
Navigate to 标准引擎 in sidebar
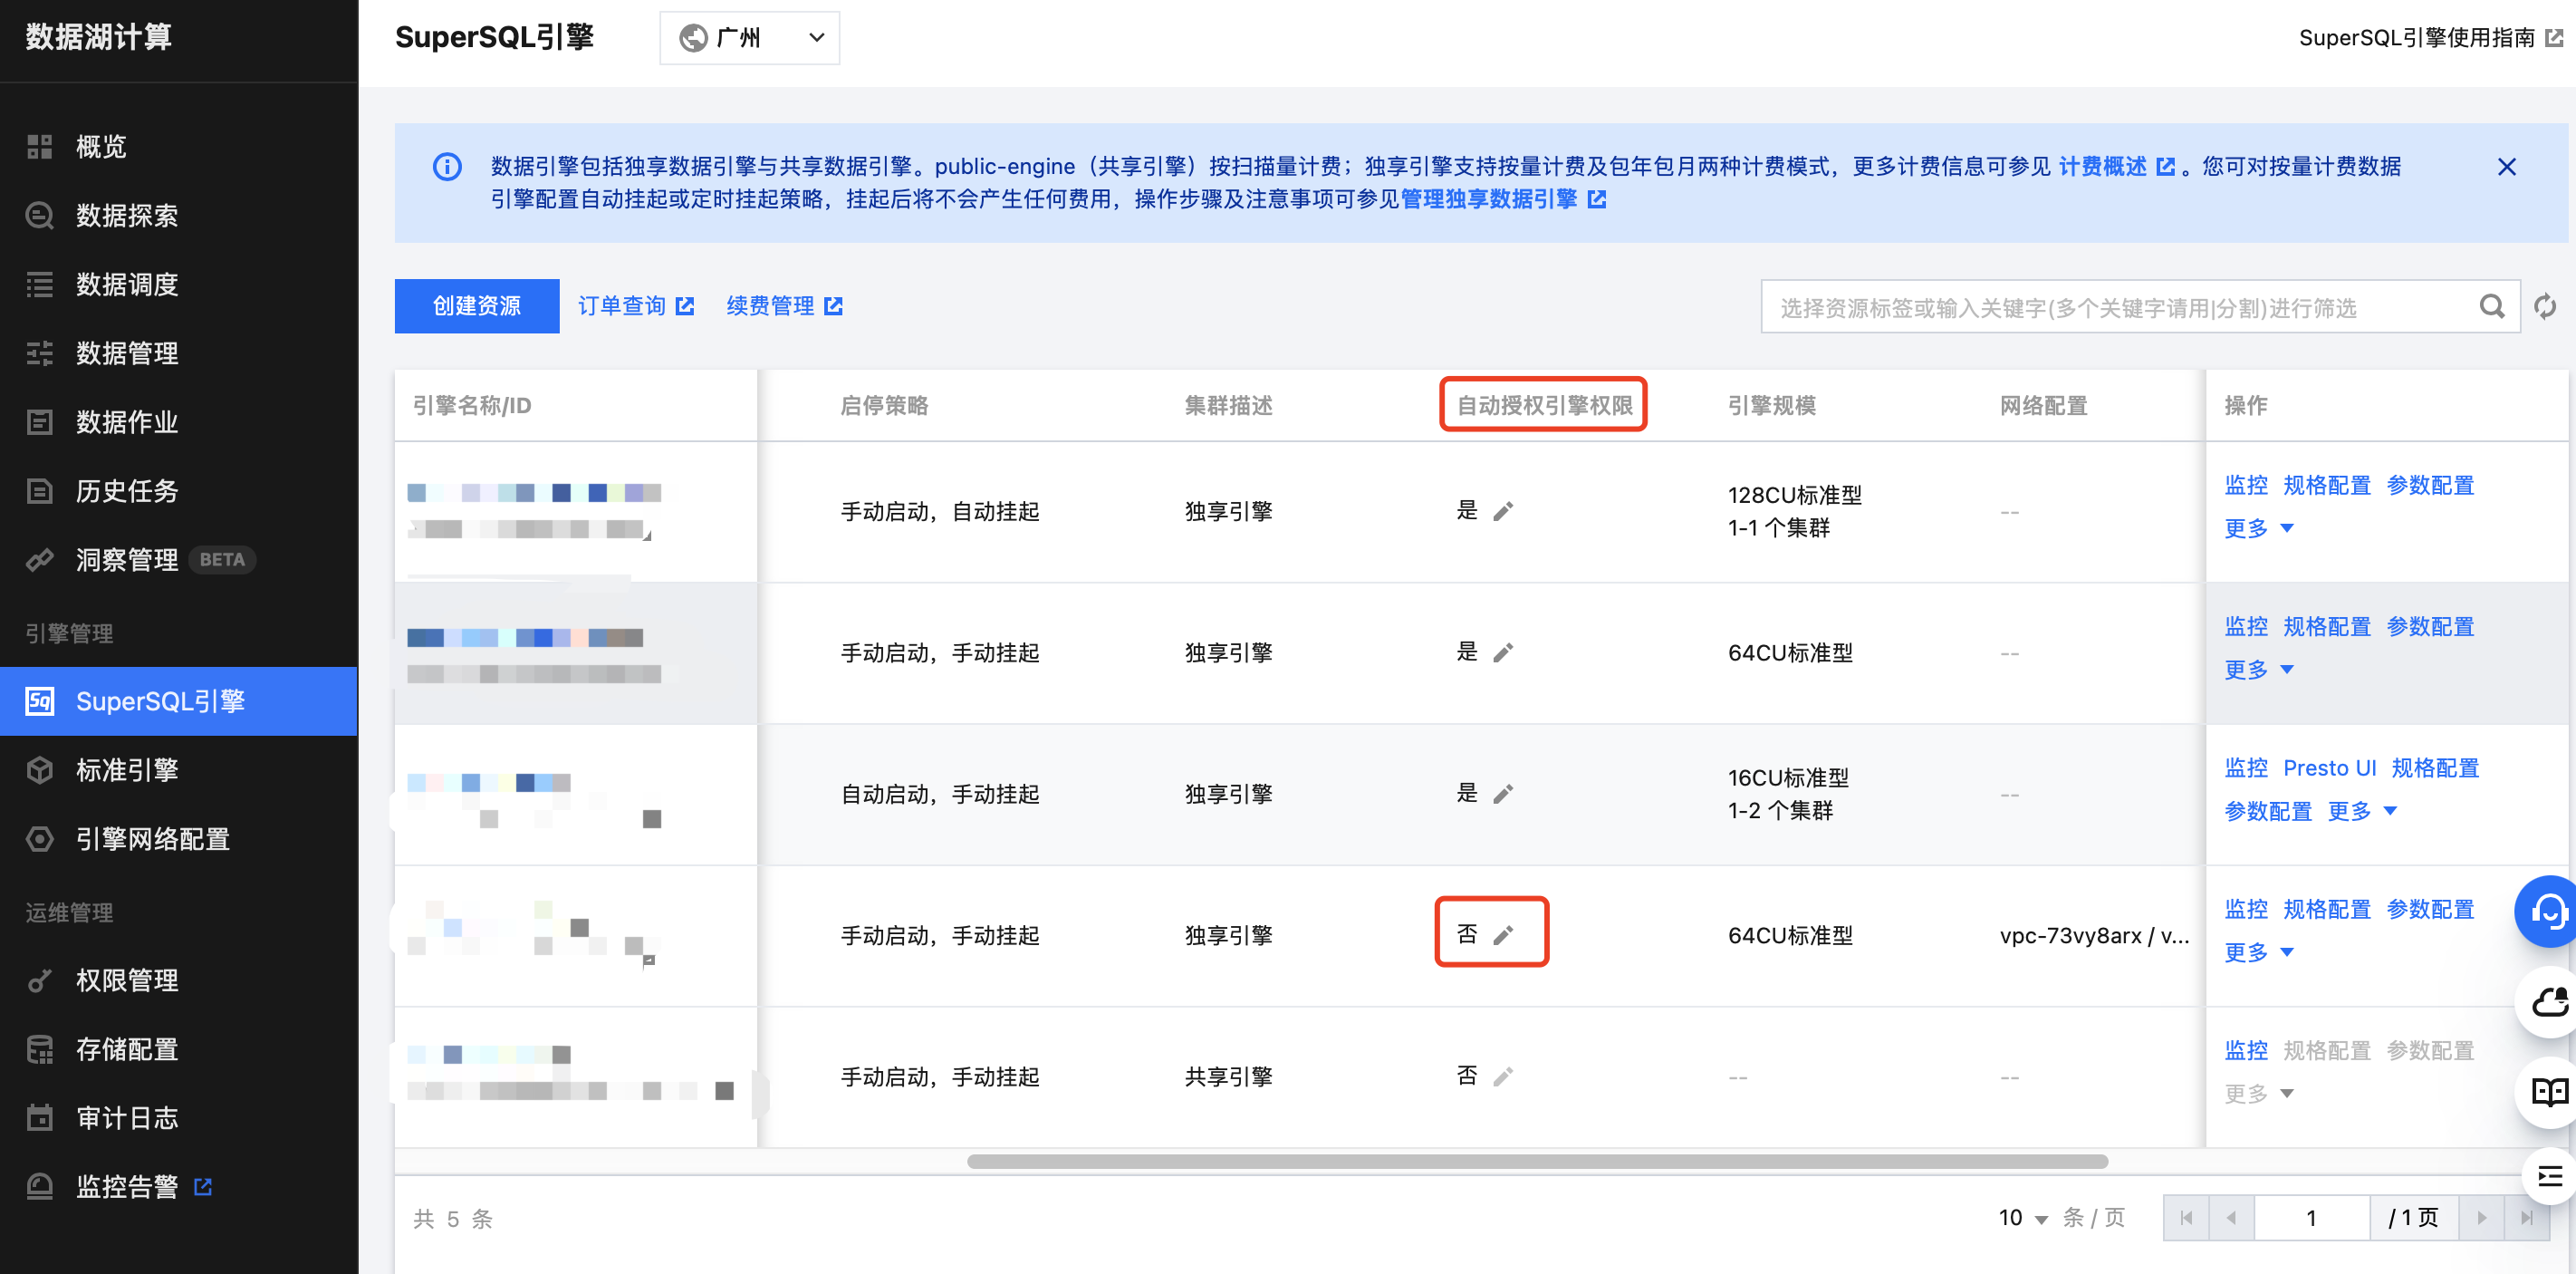(127, 770)
